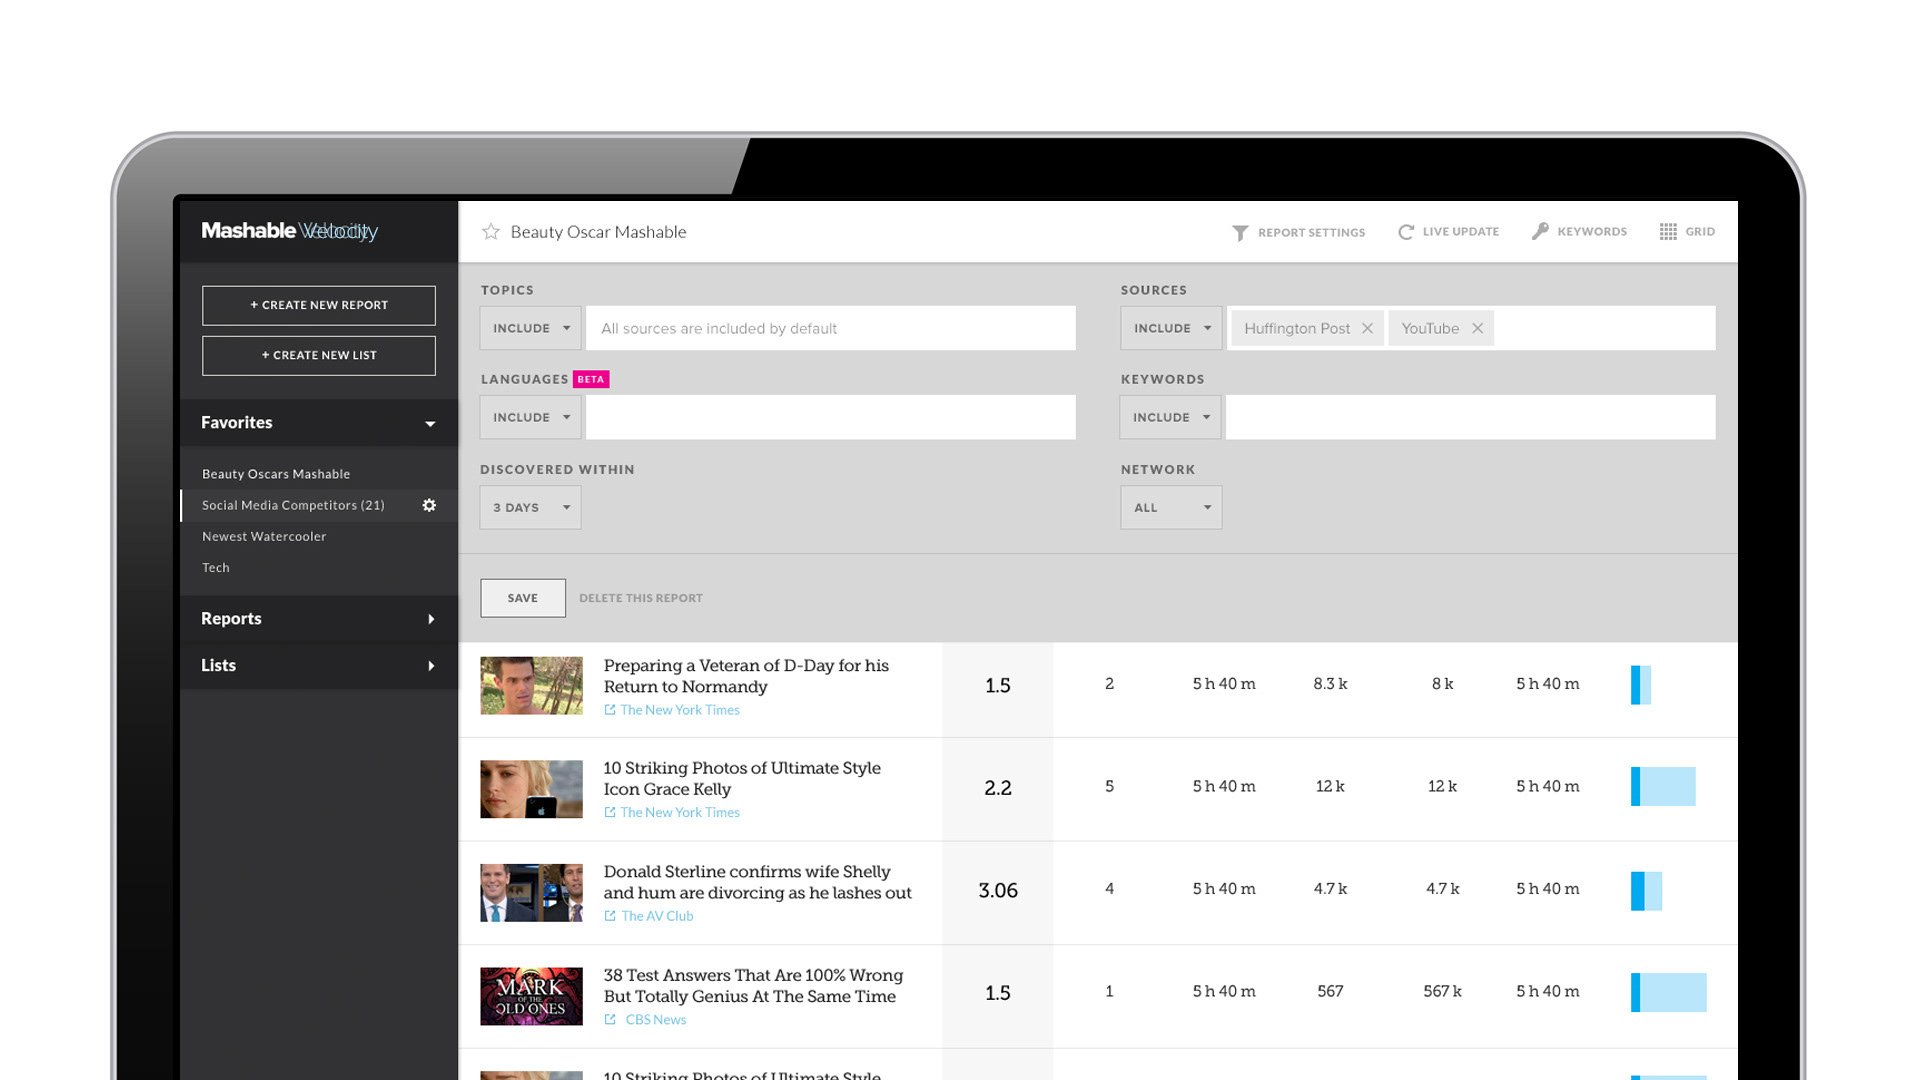Click score 2.2 in Grace Kelly row
Image resolution: width=1920 pixels, height=1080 pixels.
[998, 788]
